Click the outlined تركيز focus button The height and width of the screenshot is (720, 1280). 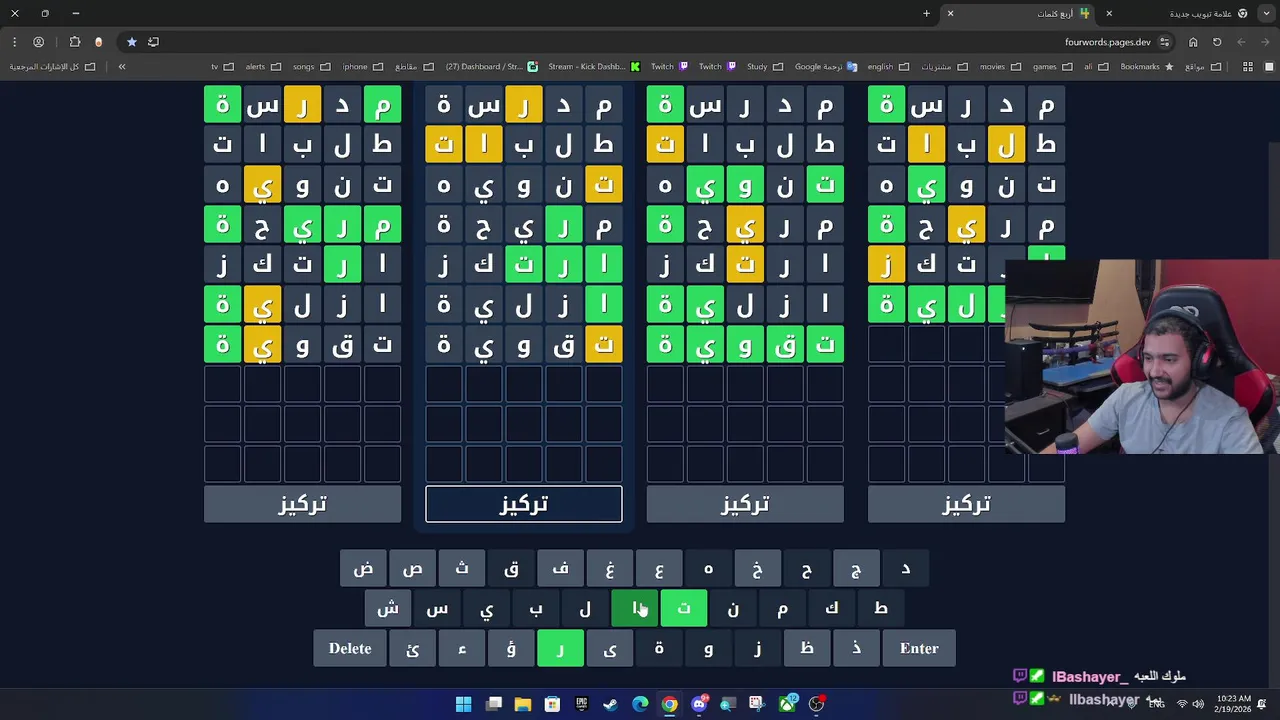click(524, 504)
